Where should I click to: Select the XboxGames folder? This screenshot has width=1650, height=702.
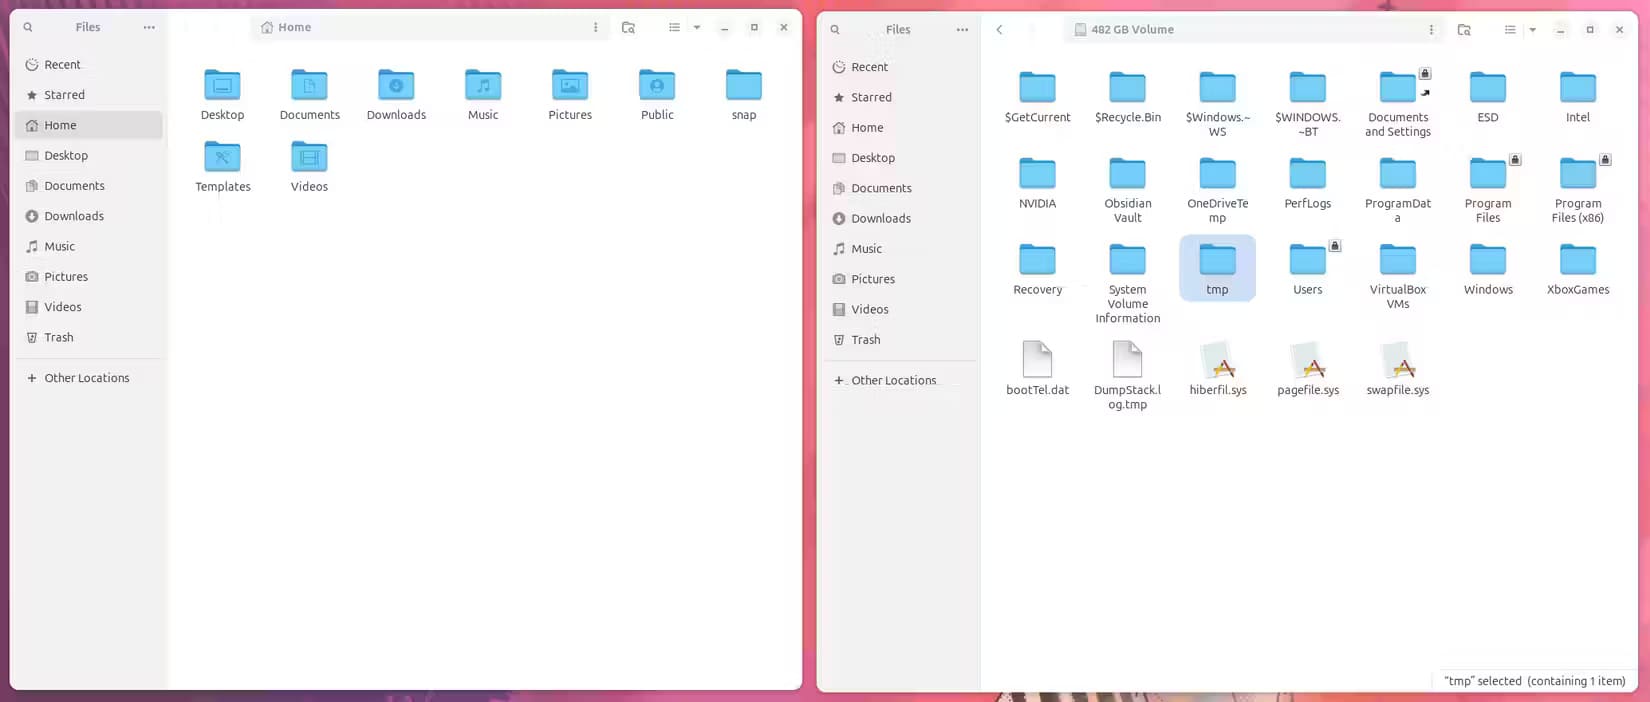[x=1578, y=270]
